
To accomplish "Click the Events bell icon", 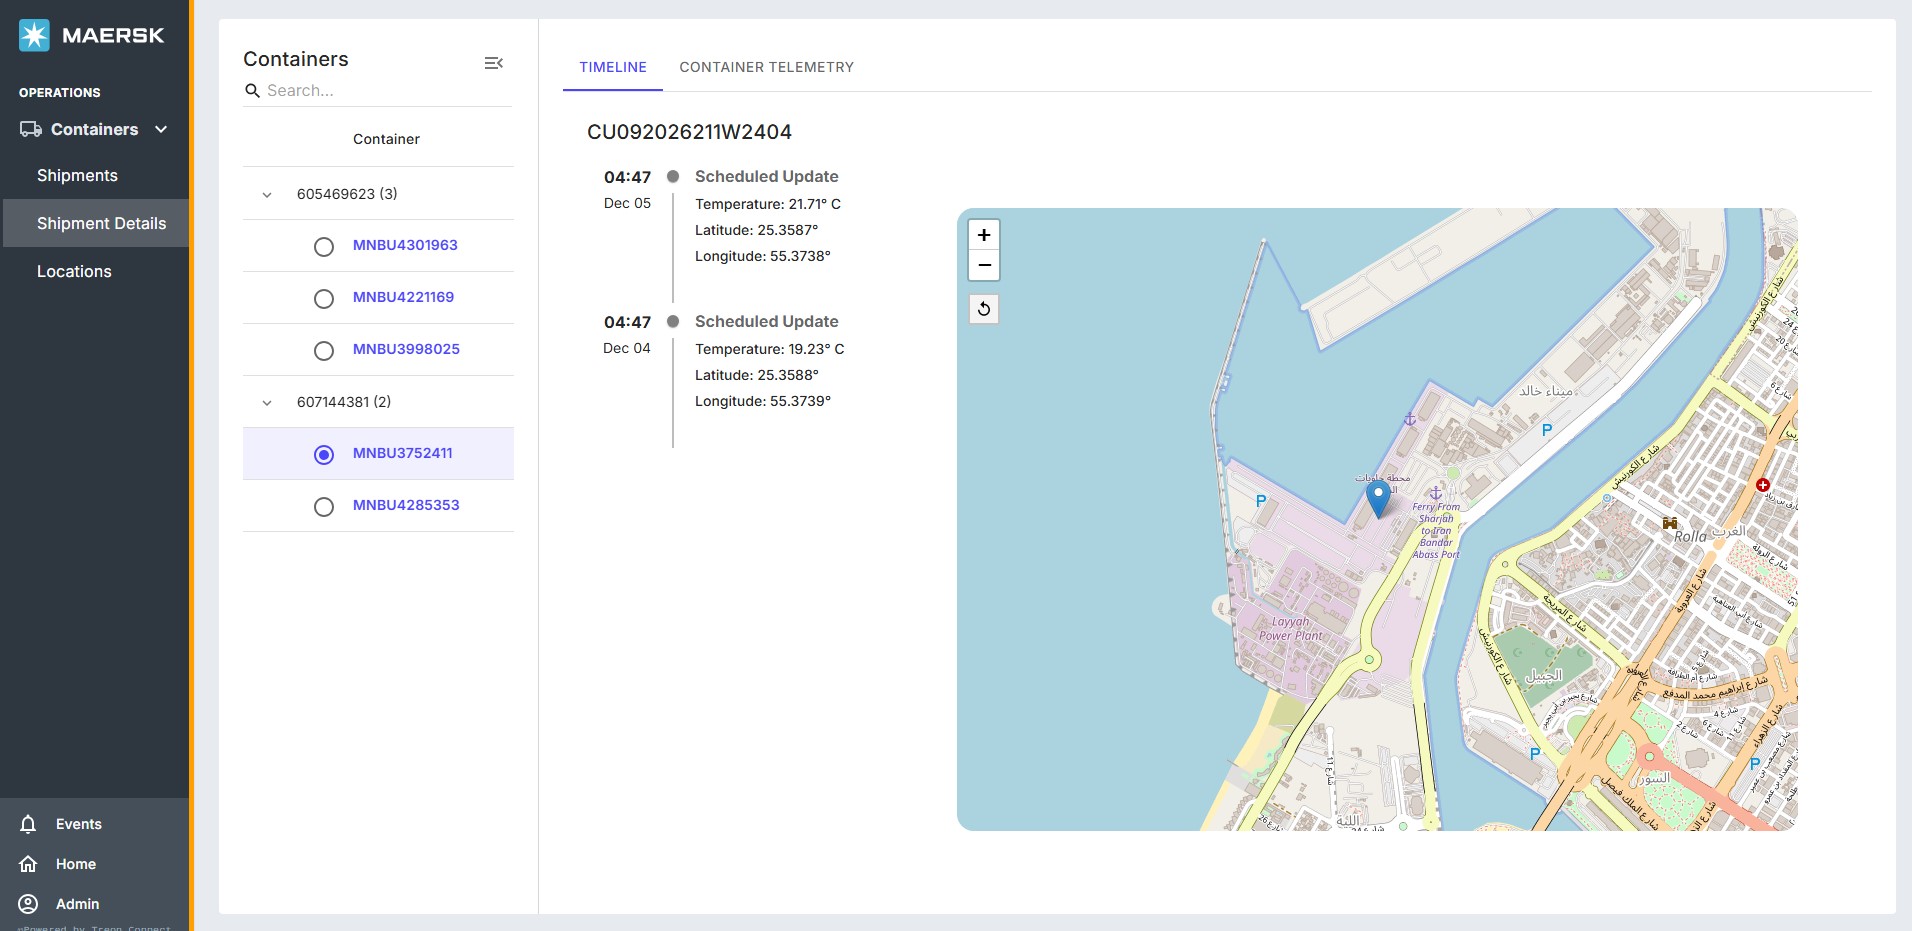I will point(28,824).
